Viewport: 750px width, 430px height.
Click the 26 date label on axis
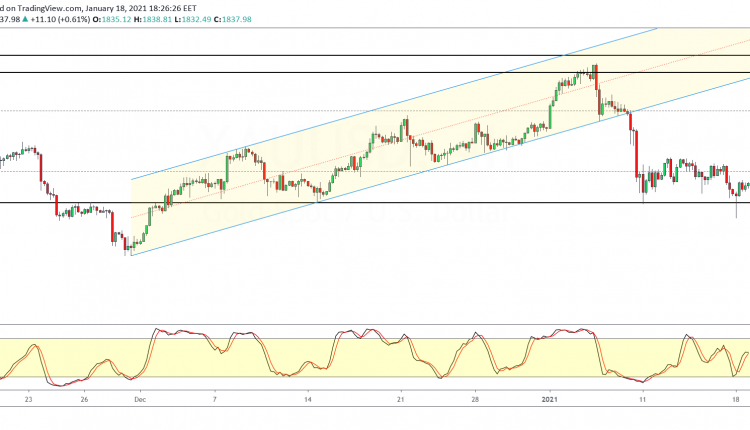(x=87, y=398)
